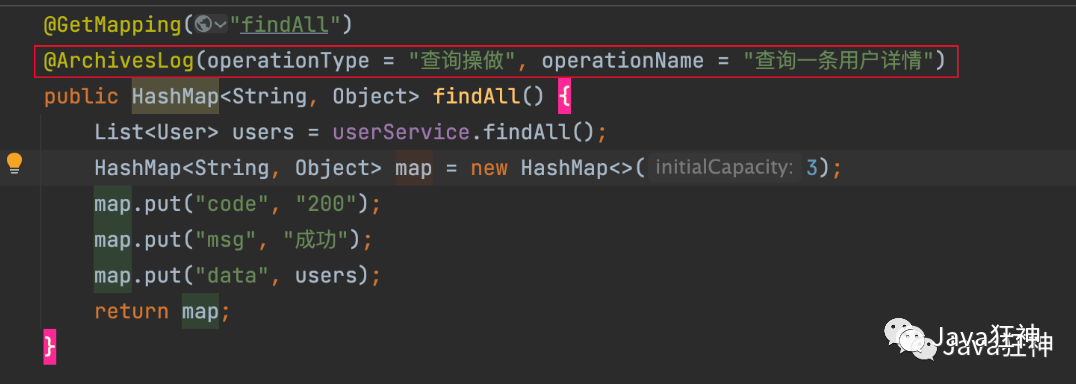This screenshot has width=1076, height=384.
Task: Click the initialCapacity parameter hint
Action: [724, 167]
